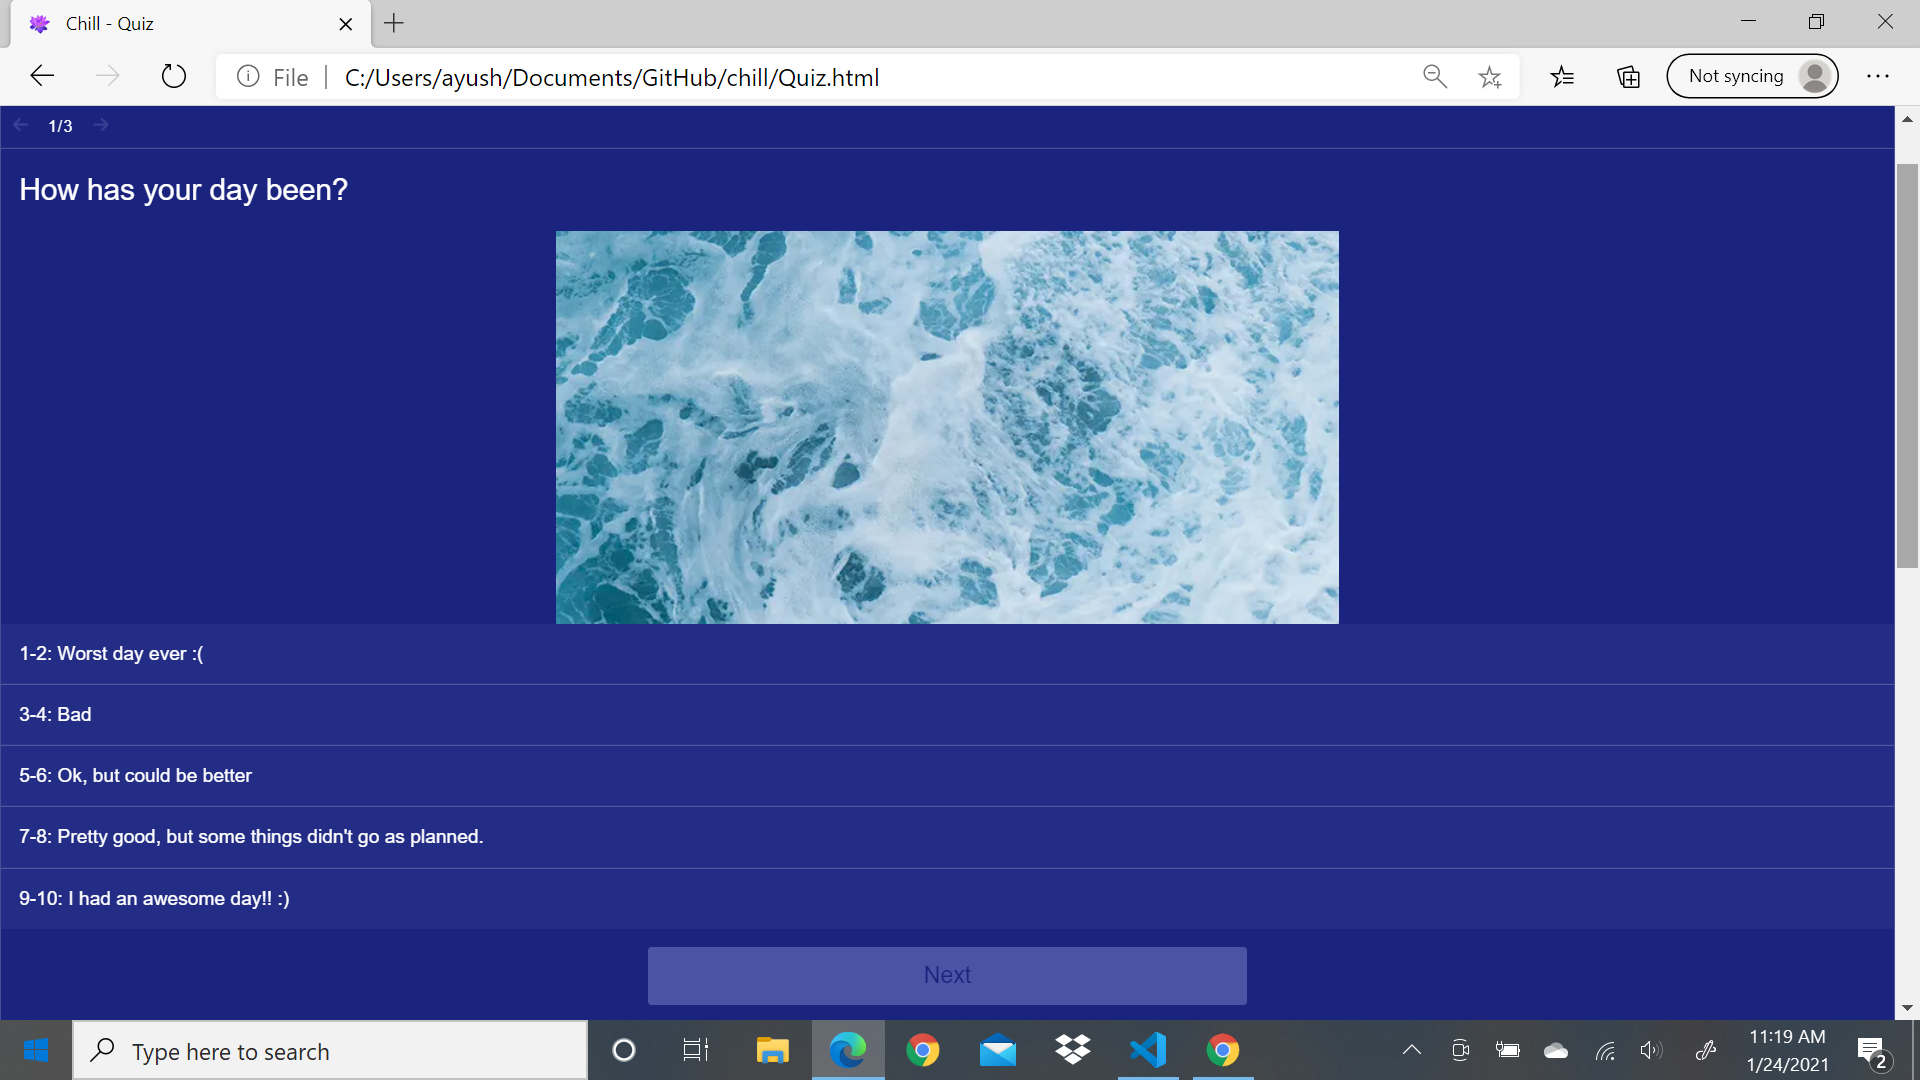Click the Not syncing profile button
Screen dimensions: 1920x1080
1752,76
